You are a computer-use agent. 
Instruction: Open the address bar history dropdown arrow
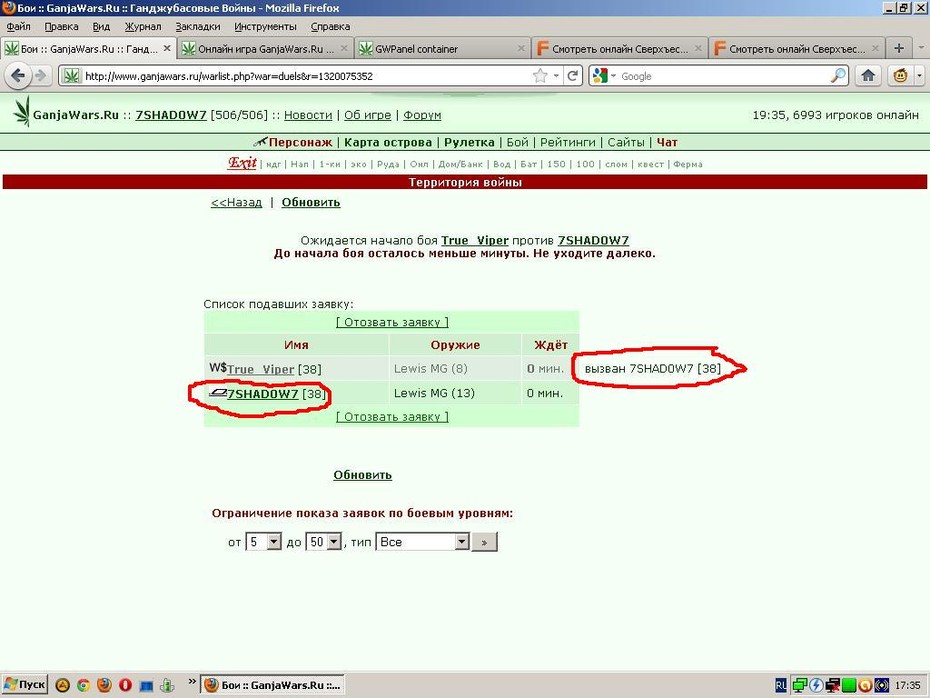[556, 76]
